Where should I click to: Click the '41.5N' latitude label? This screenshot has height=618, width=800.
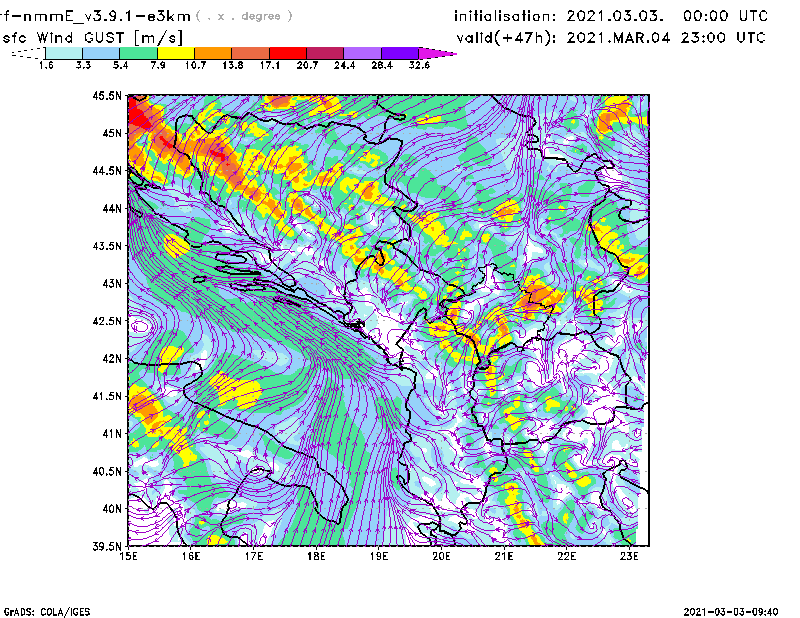(x=108, y=396)
